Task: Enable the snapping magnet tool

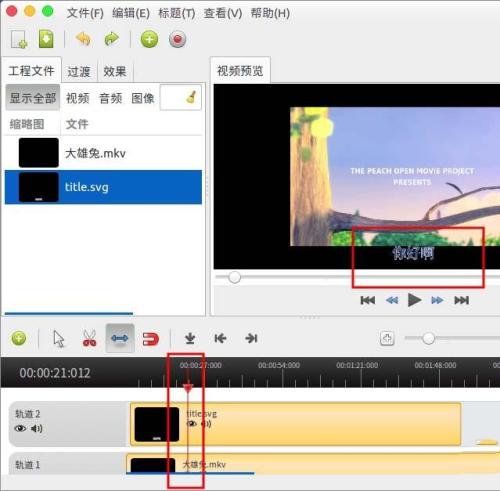Action: click(151, 339)
